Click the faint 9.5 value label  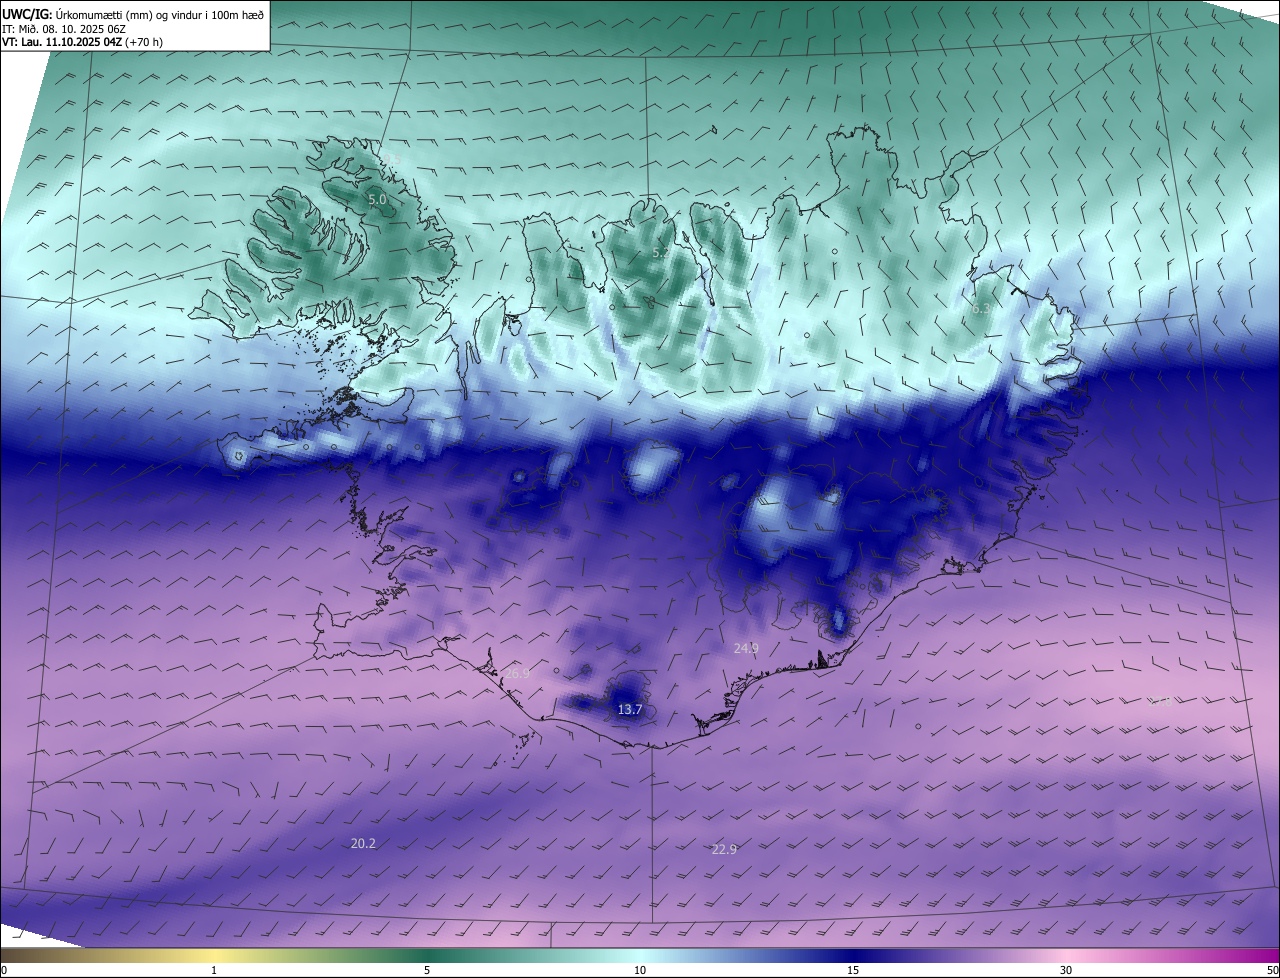tap(393, 160)
